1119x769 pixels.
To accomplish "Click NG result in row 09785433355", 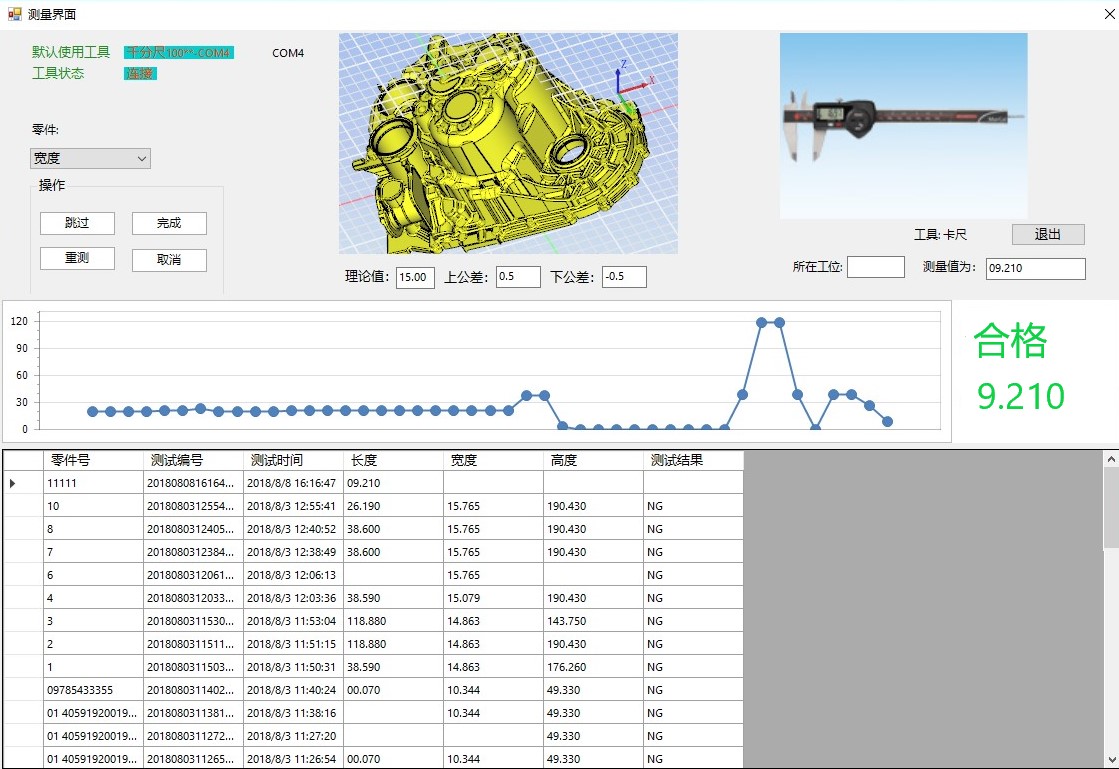I will click(x=693, y=690).
